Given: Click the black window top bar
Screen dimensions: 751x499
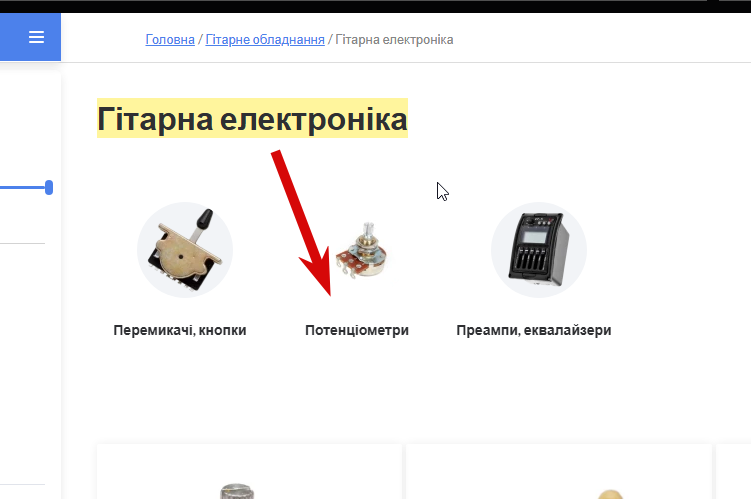Looking at the screenshot, I should point(376,6).
